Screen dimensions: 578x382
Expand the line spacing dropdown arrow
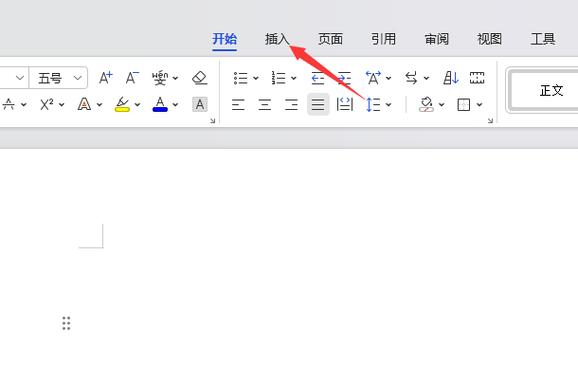(388, 105)
